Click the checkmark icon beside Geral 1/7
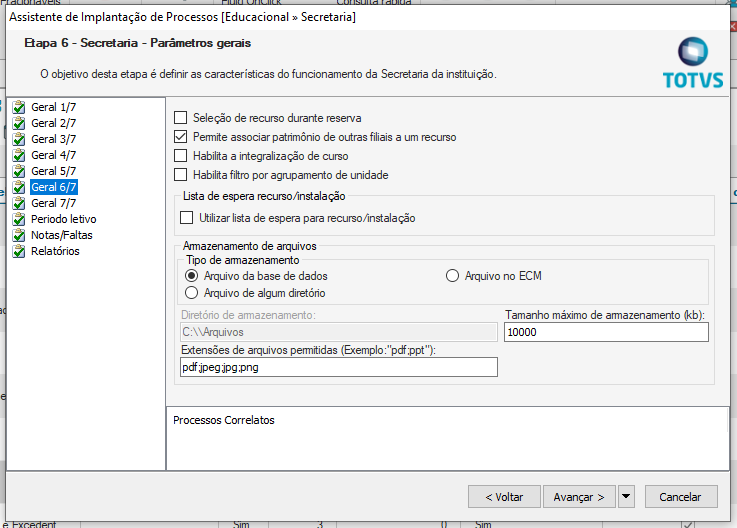 tap(18, 107)
